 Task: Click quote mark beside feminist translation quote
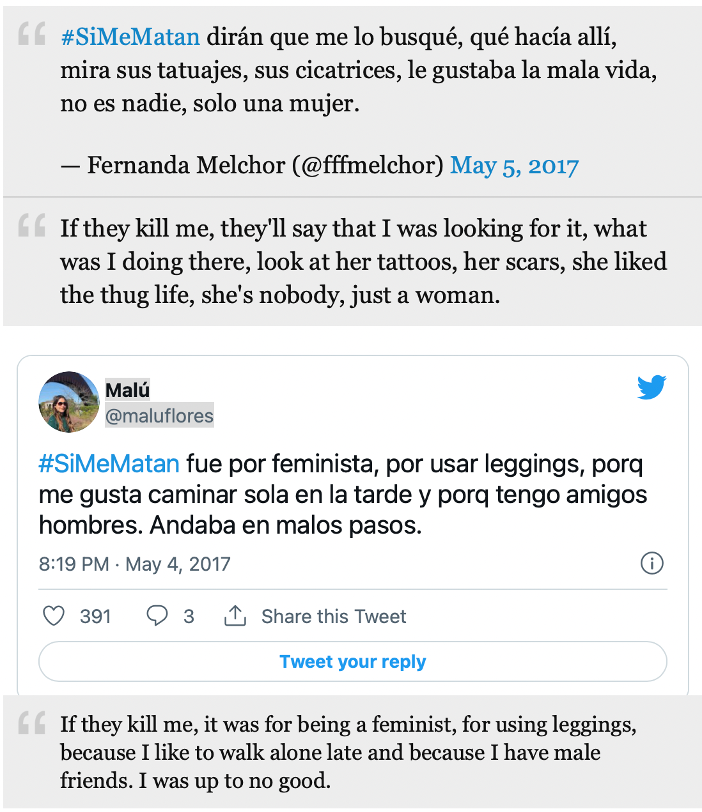pos(32,723)
